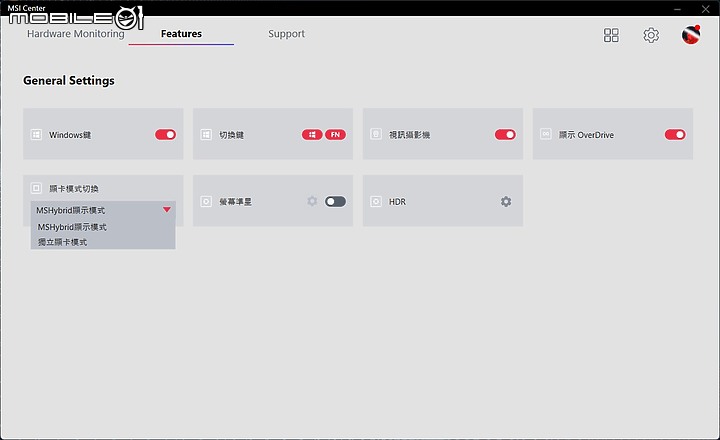Screen dimensions: 720x440
Task: Click the Windows鍵 card icon
Action: [36, 135]
